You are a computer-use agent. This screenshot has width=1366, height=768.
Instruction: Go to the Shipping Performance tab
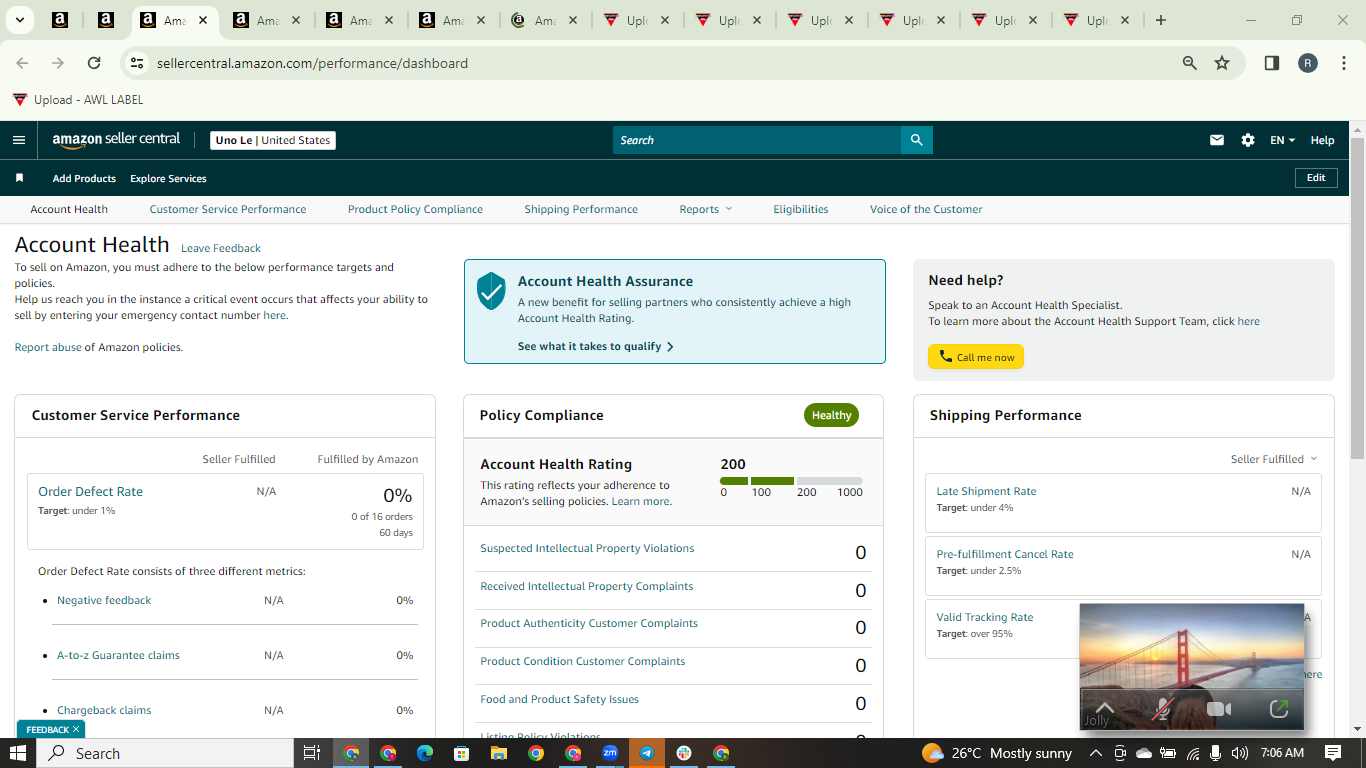pyautogui.click(x=581, y=209)
